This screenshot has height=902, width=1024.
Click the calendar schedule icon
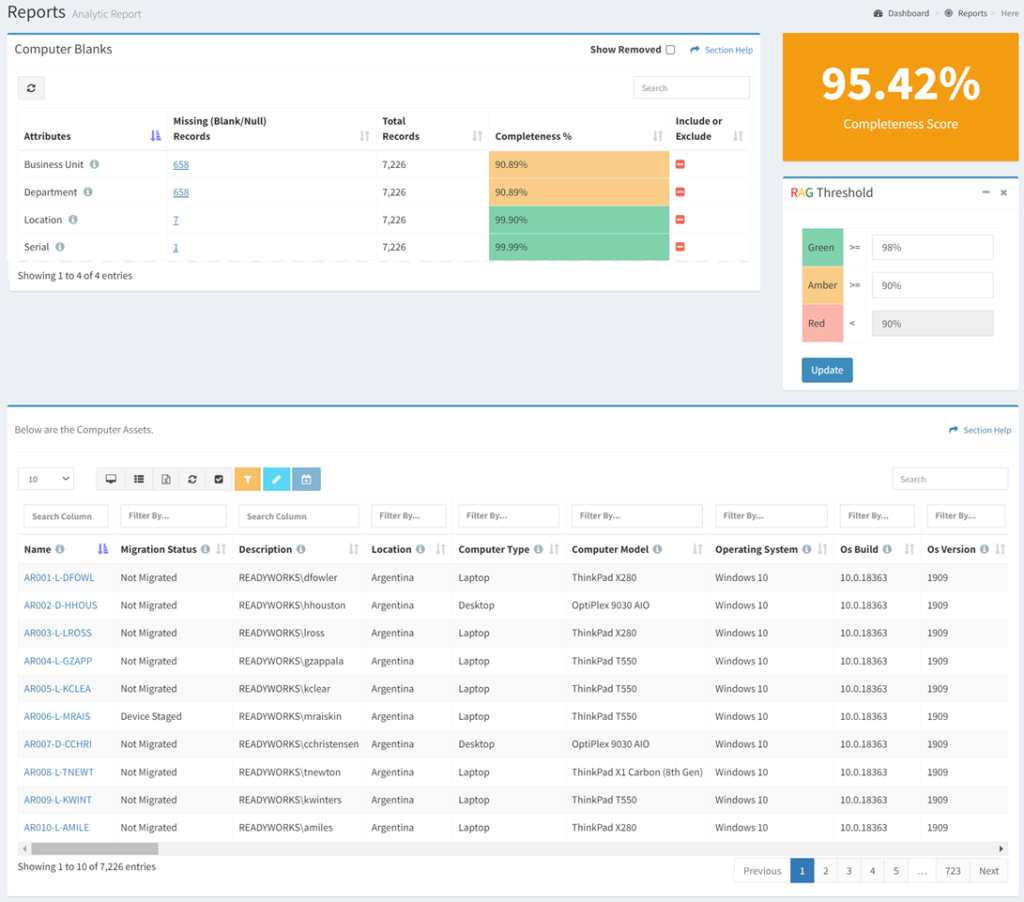[306, 479]
